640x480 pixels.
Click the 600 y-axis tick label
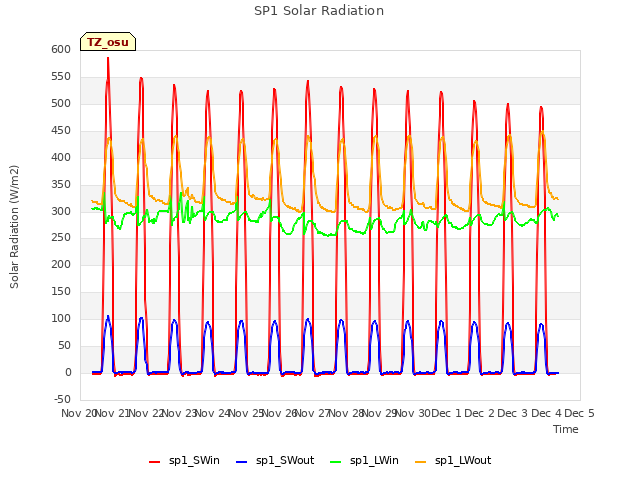click(x=61, y=49)
